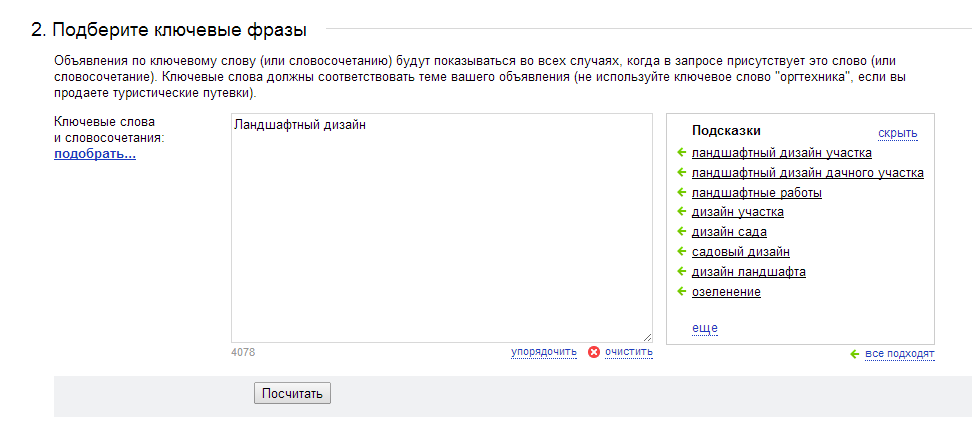Click the упорядочить link
Image resolution: width=972 pixels, height=437 pixels.
pos(544,352)
